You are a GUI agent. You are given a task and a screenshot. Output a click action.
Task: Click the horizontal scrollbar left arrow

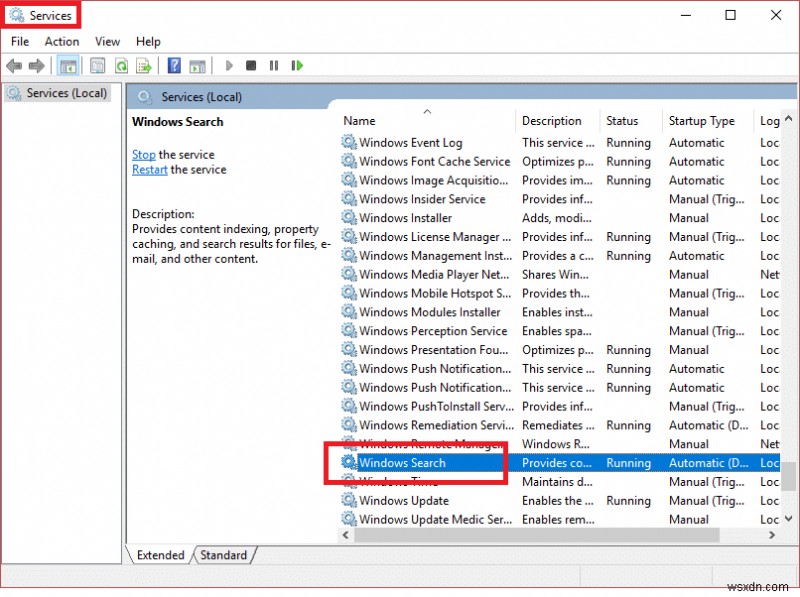click(346, 536)
